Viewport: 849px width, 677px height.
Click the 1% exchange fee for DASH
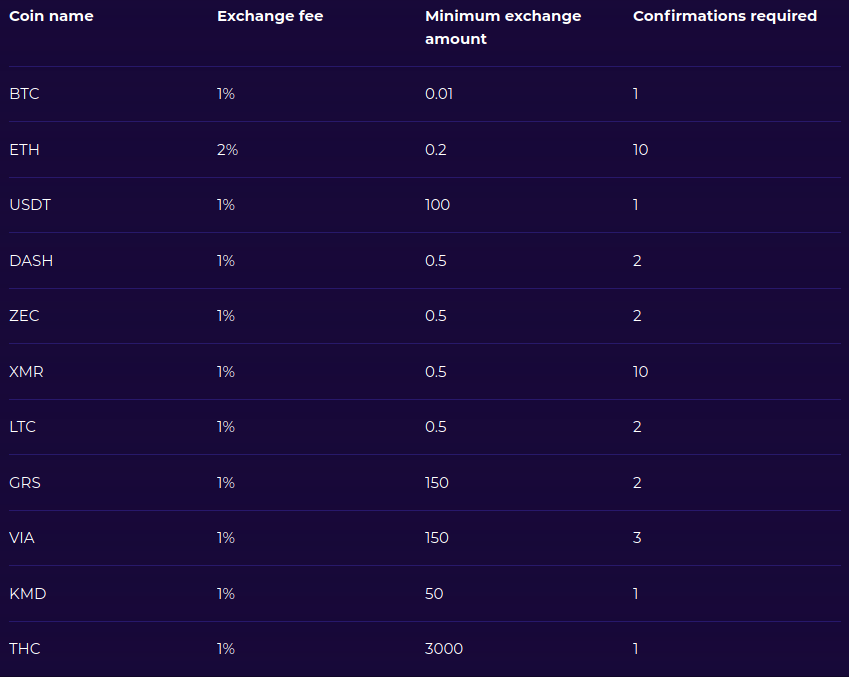(226, 261)
